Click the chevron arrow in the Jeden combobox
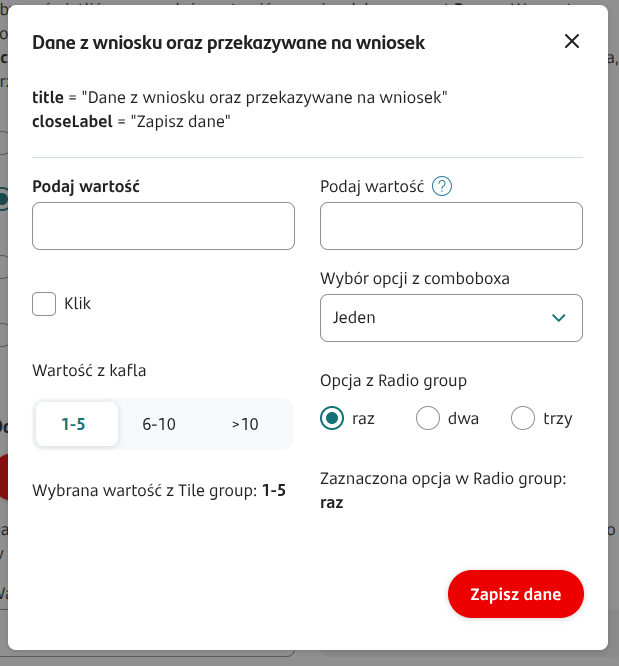Screen dimensions: 619x666 (x=559, y=318)
